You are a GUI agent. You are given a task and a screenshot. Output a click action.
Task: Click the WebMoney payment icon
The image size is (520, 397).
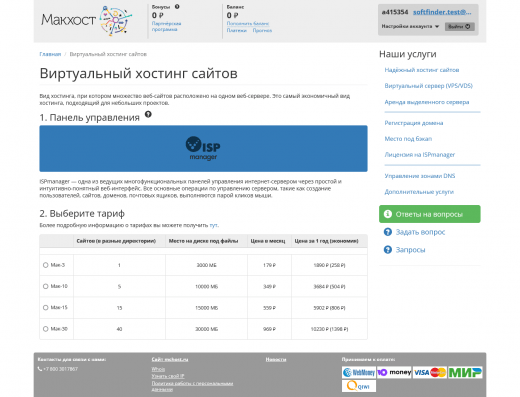[359, 372]
